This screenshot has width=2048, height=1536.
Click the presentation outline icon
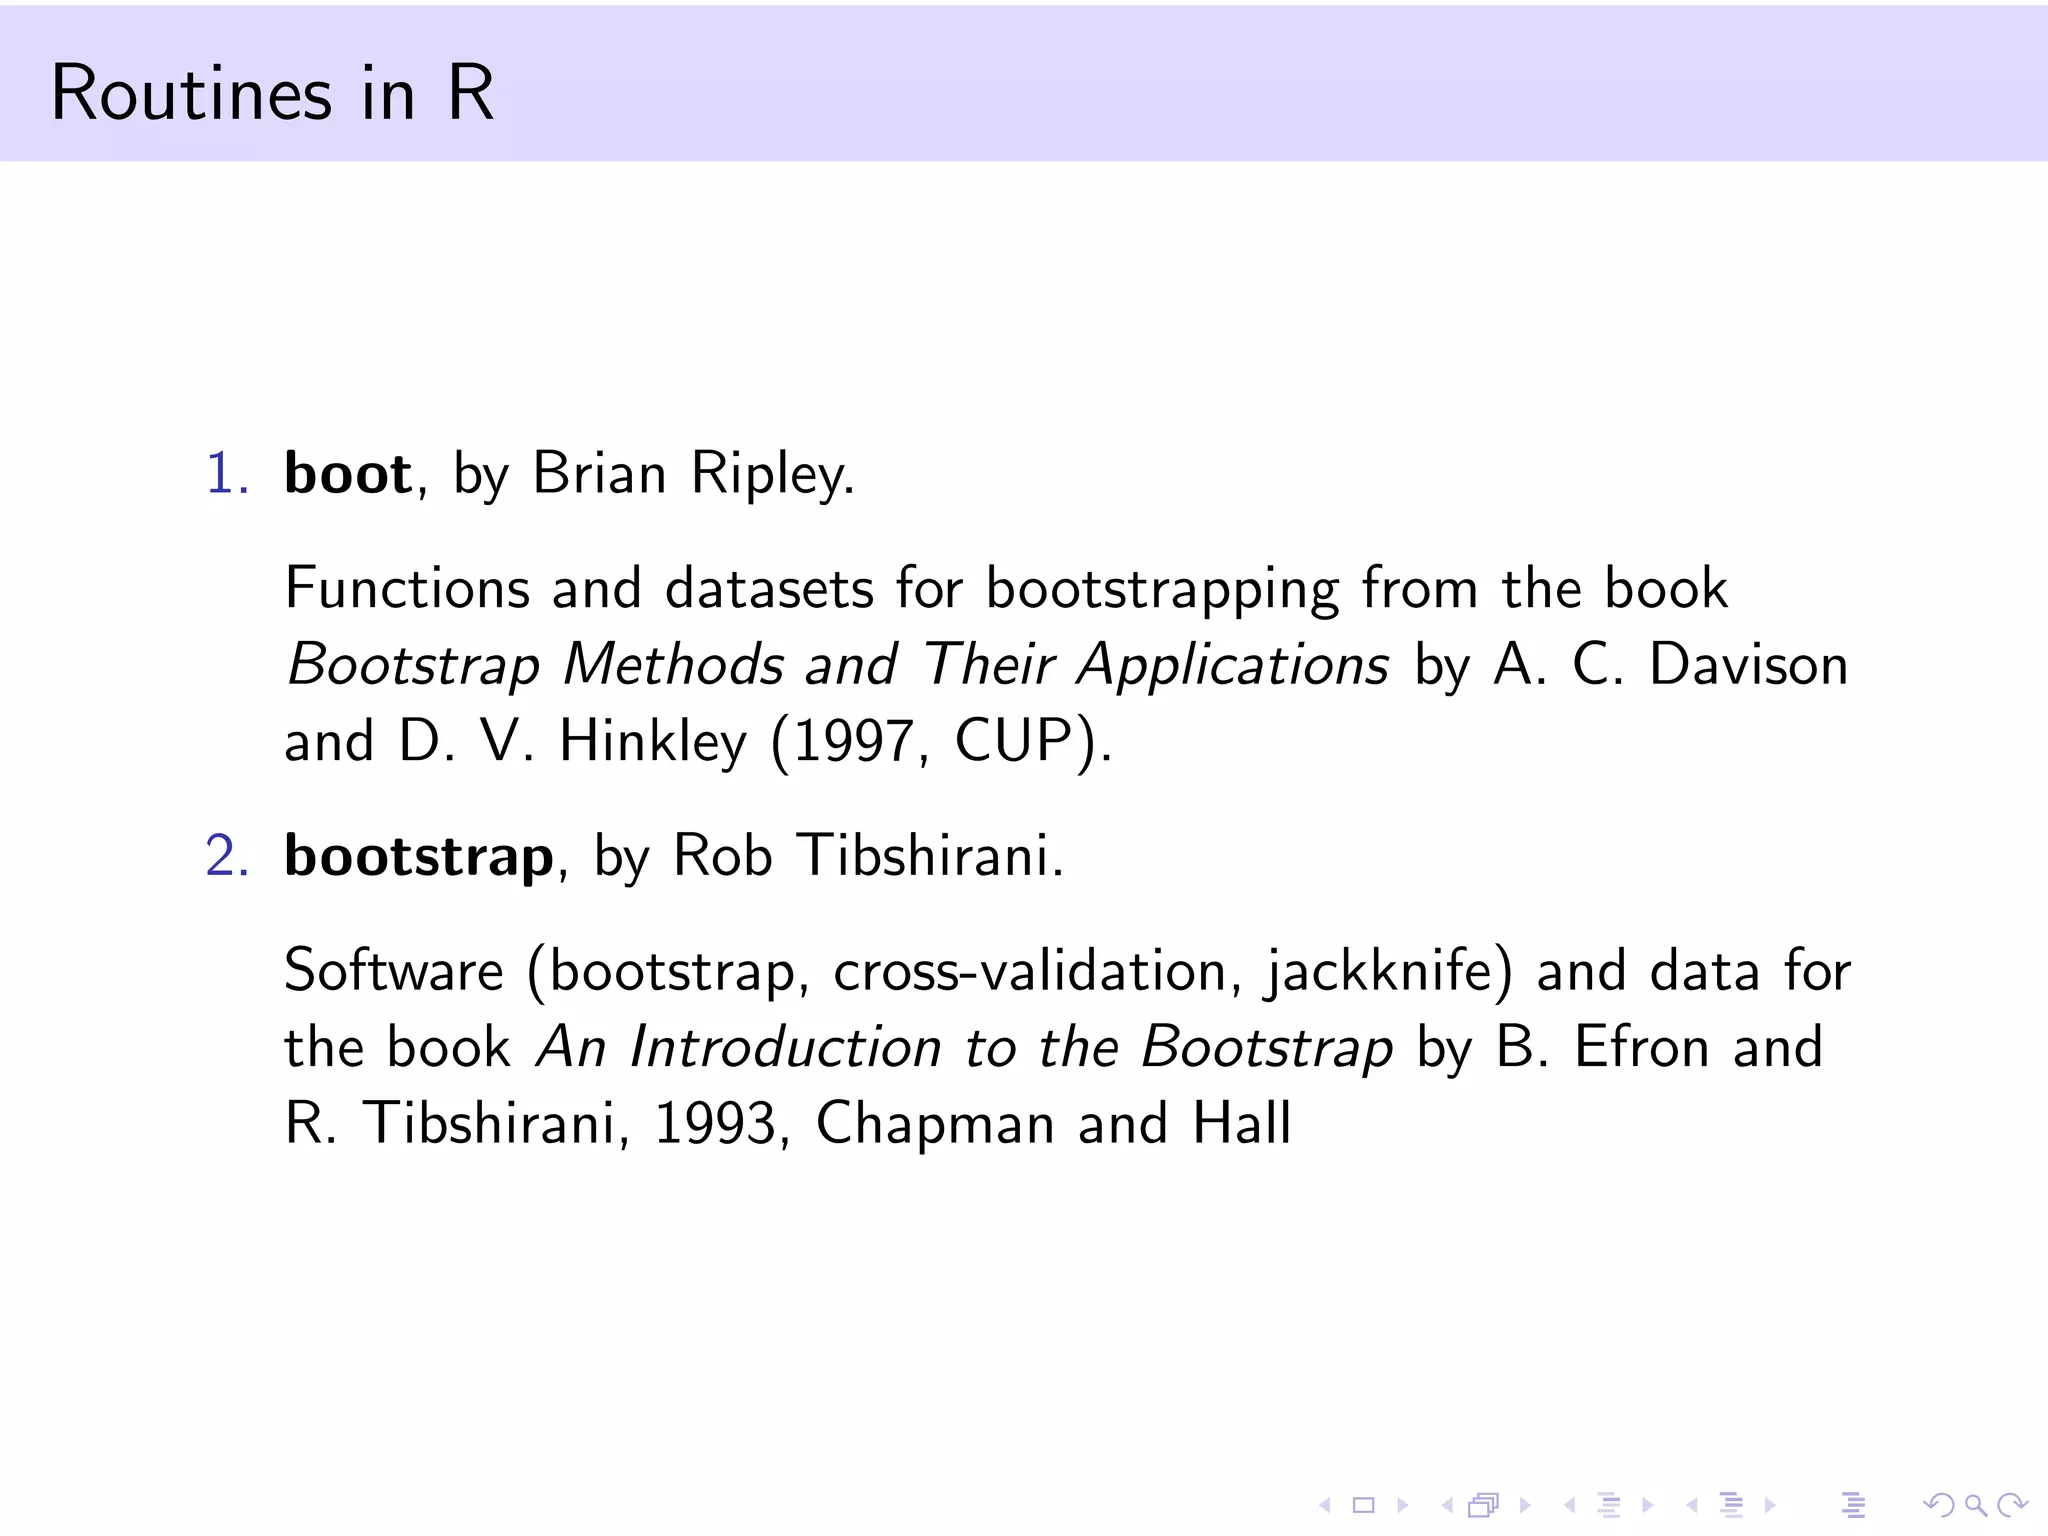(1853, 1504)
